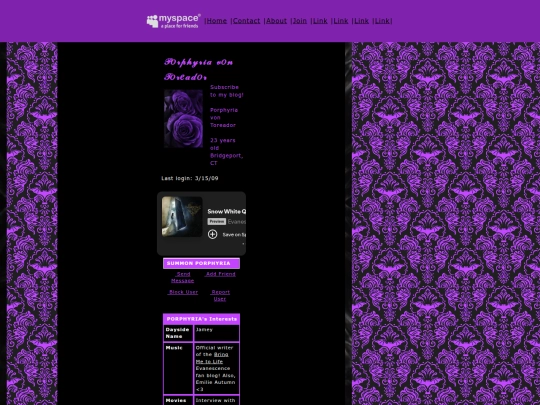Click the 'Subscribe to my blog!' text
The image size is (540, 405).
coord(227,91)
